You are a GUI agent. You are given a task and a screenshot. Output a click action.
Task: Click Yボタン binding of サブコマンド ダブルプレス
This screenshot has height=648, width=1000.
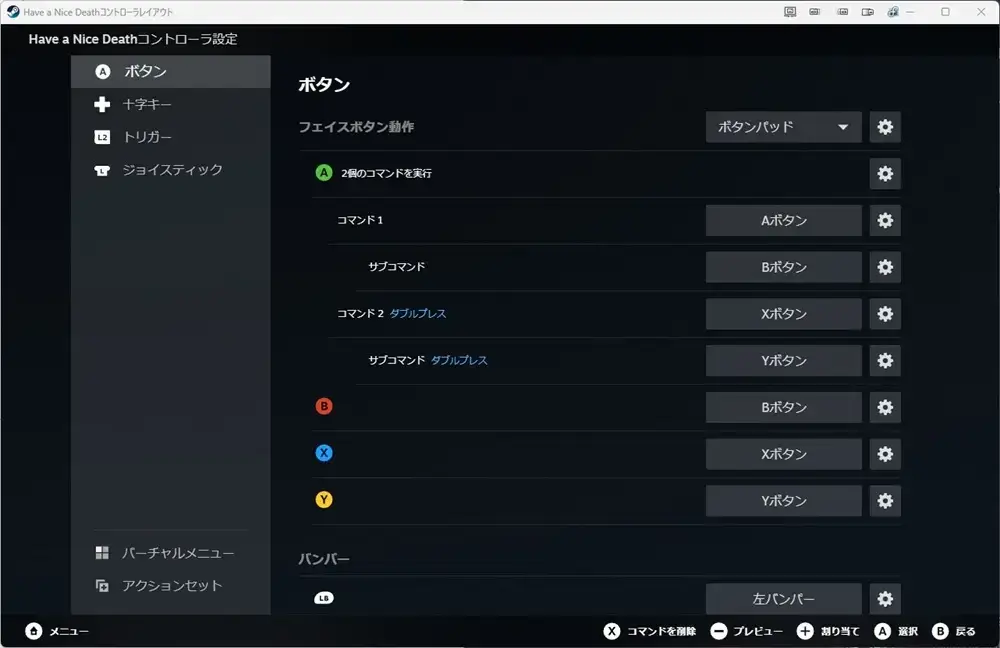783,360
